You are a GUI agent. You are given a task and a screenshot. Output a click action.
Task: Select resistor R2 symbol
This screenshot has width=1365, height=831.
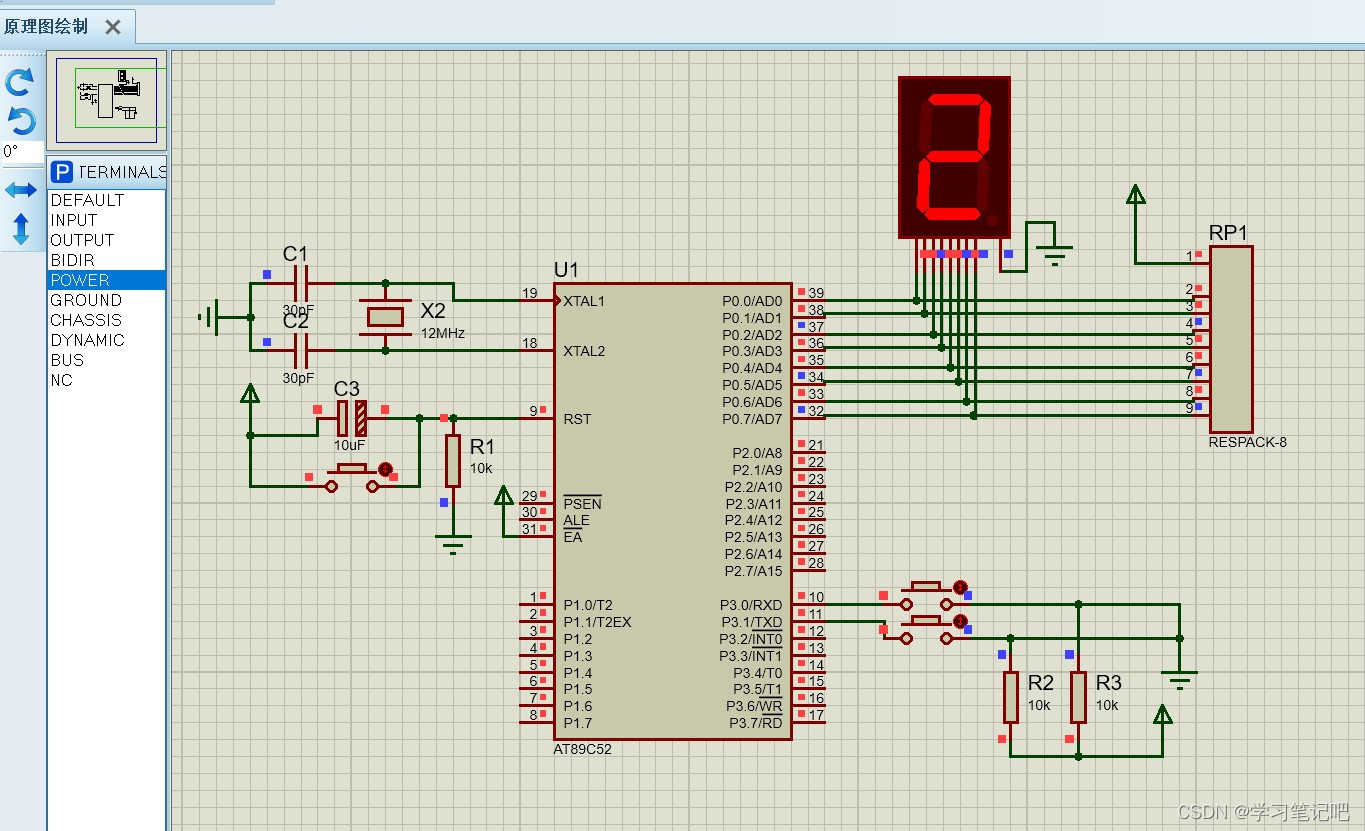tap(1011, 697)
